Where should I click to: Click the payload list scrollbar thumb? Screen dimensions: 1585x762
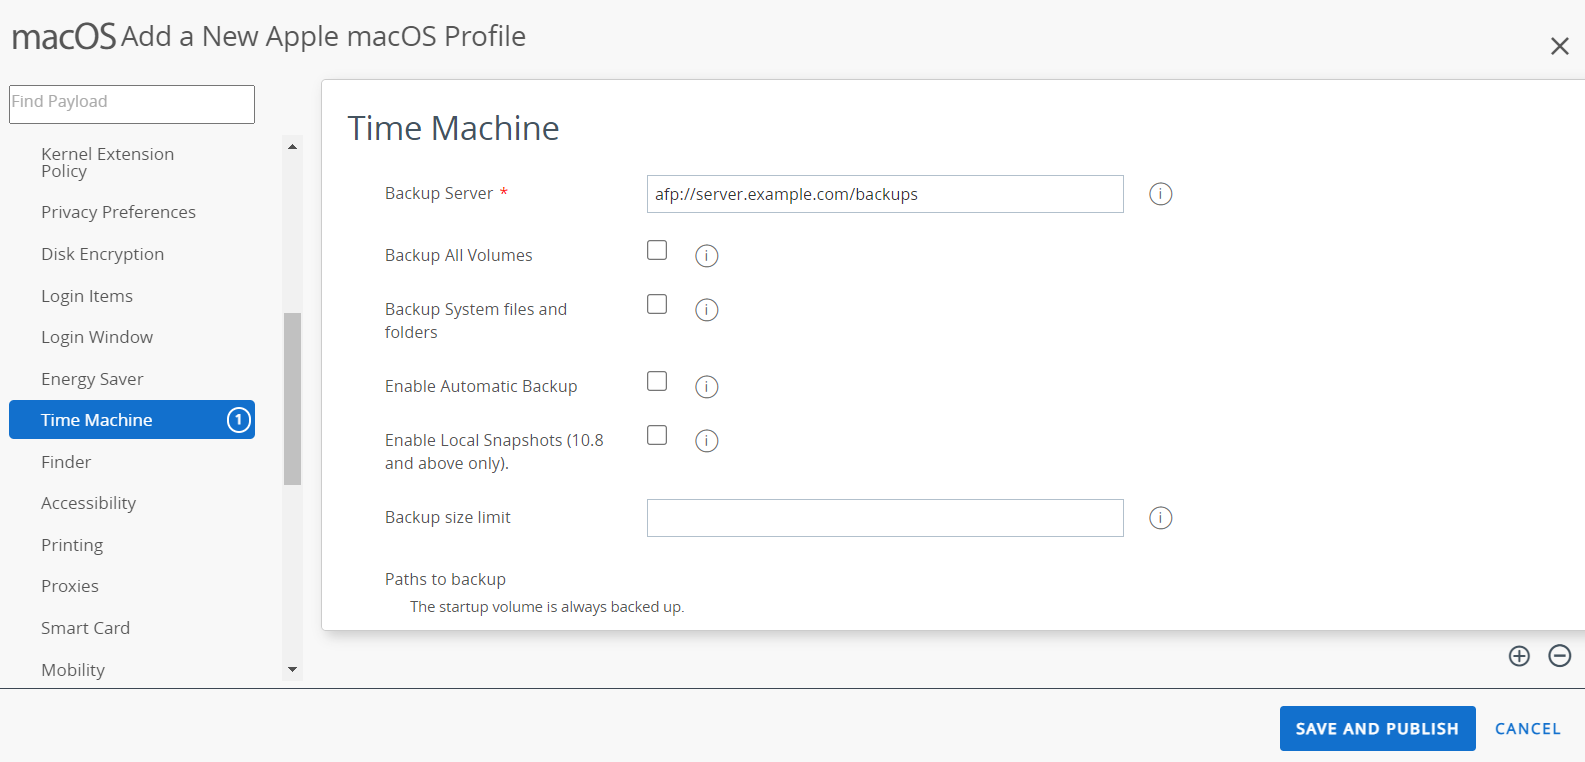(x=292, y=399)
